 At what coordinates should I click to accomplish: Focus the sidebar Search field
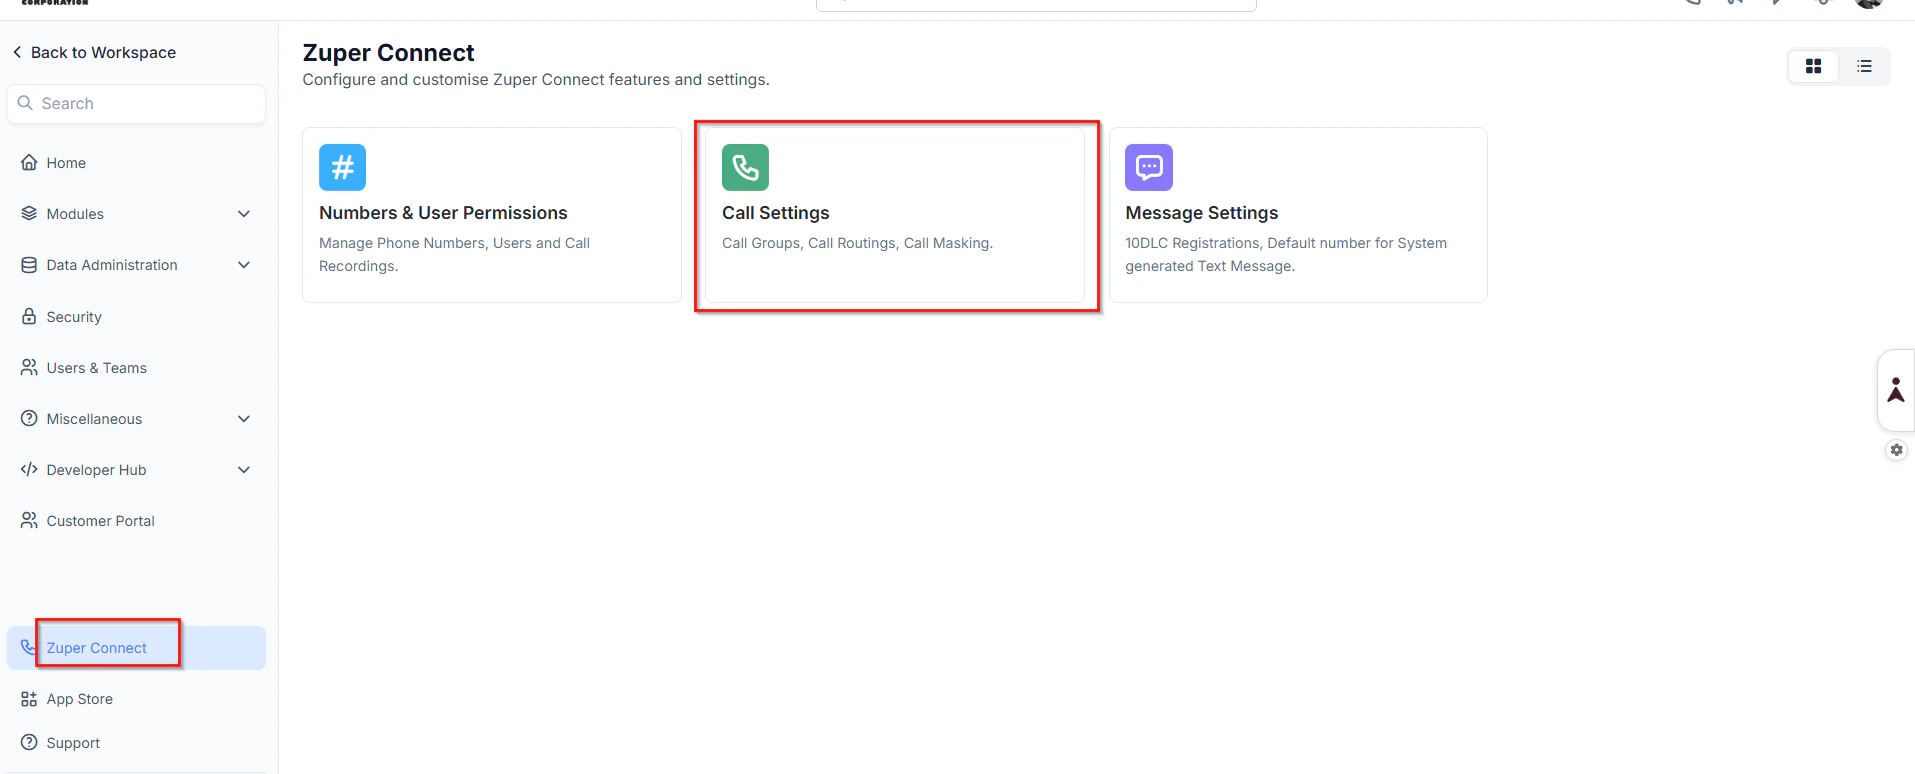click(x=136, y=104)
